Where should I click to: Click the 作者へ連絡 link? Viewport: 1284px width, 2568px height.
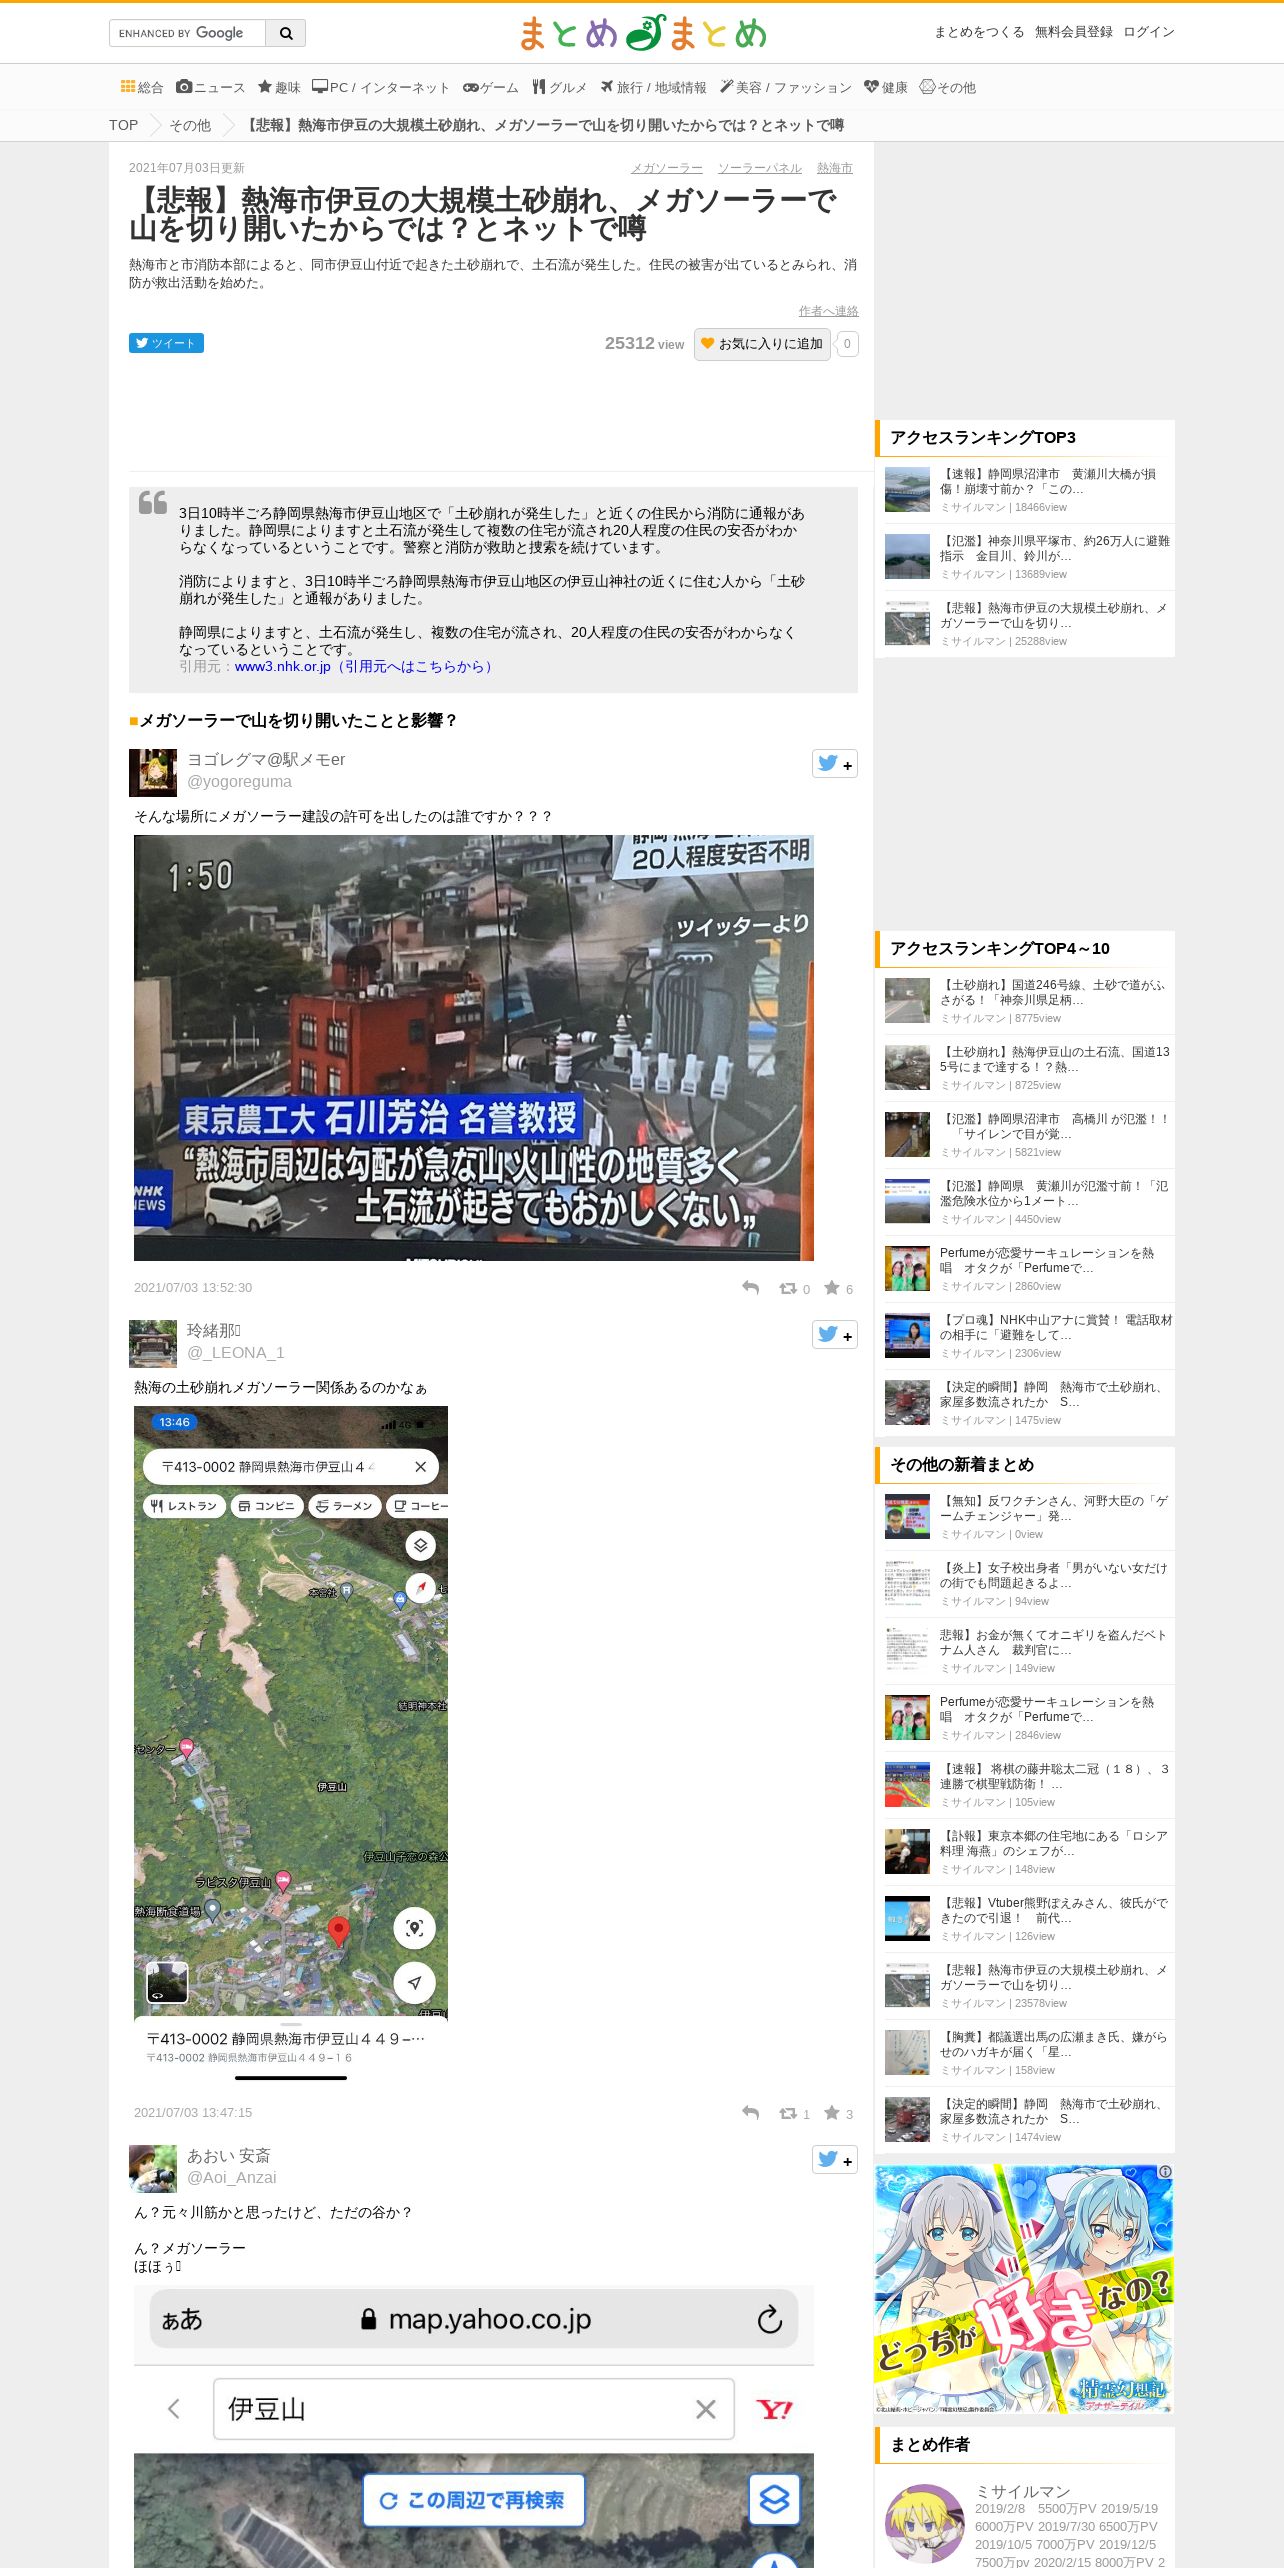829,311
